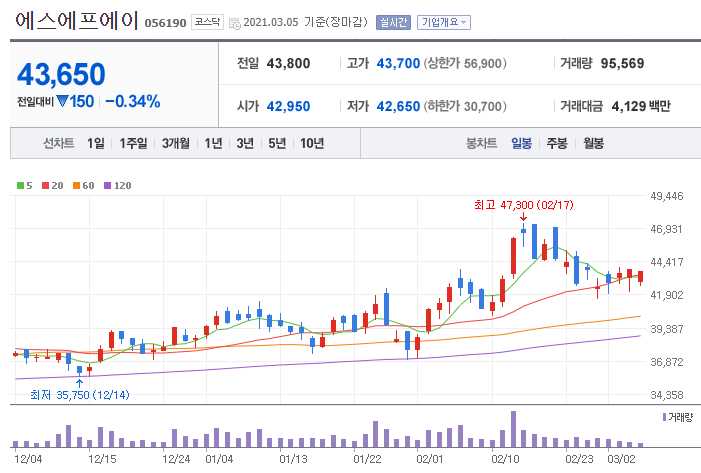Click the calendar icon beside 2021.03.05

(235, 23)
